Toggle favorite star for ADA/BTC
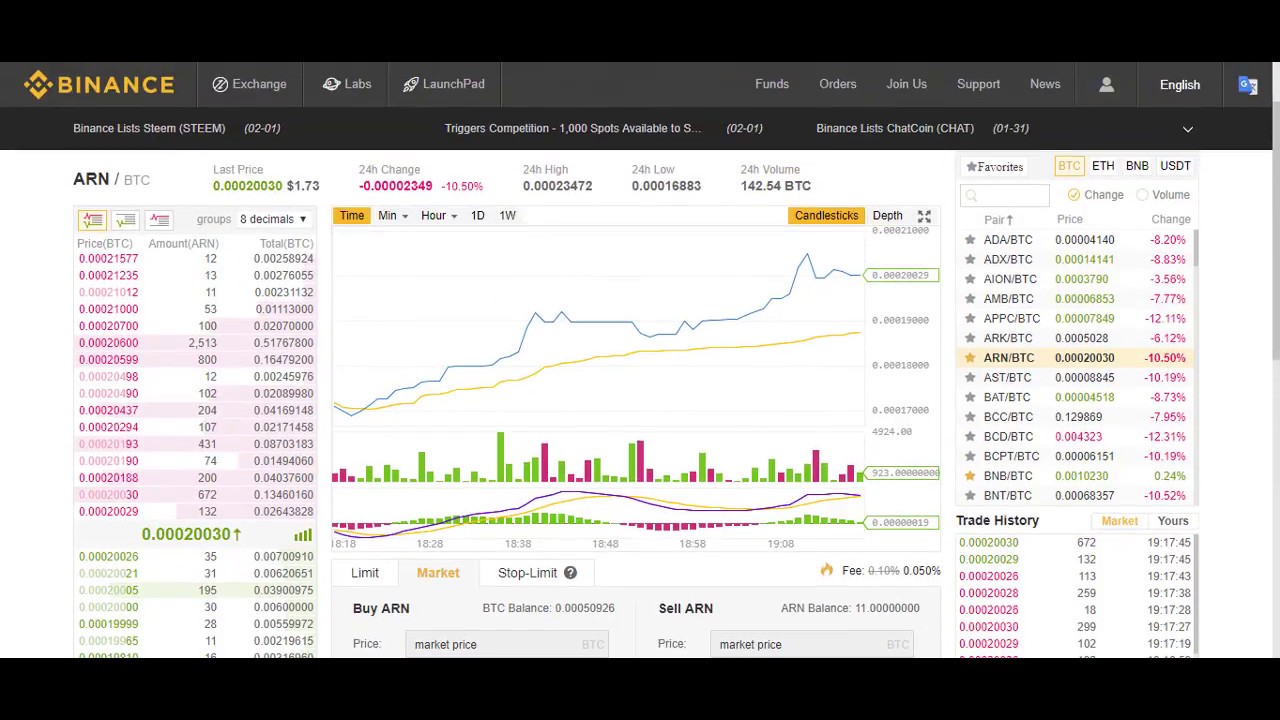 (x=969, y=240)
